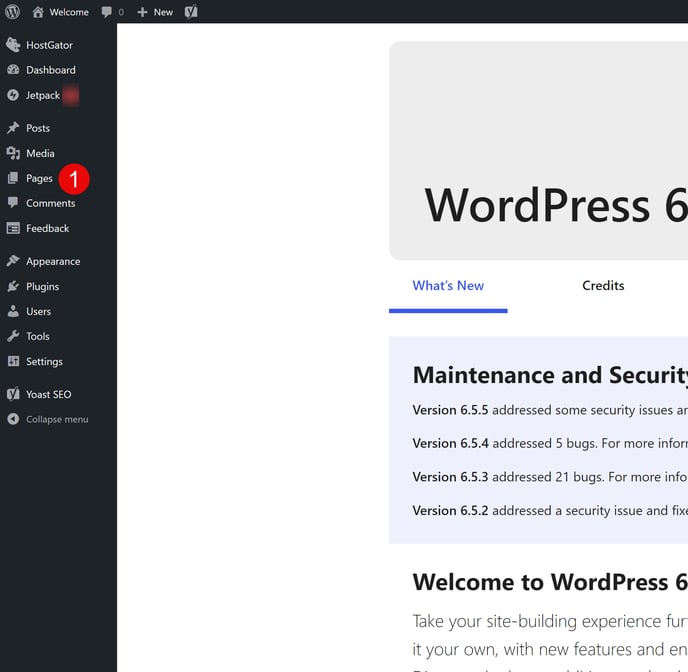Go to Dashboard in sidebar
688x672 pixels.
pyautogui.click(x=50, y=70)
